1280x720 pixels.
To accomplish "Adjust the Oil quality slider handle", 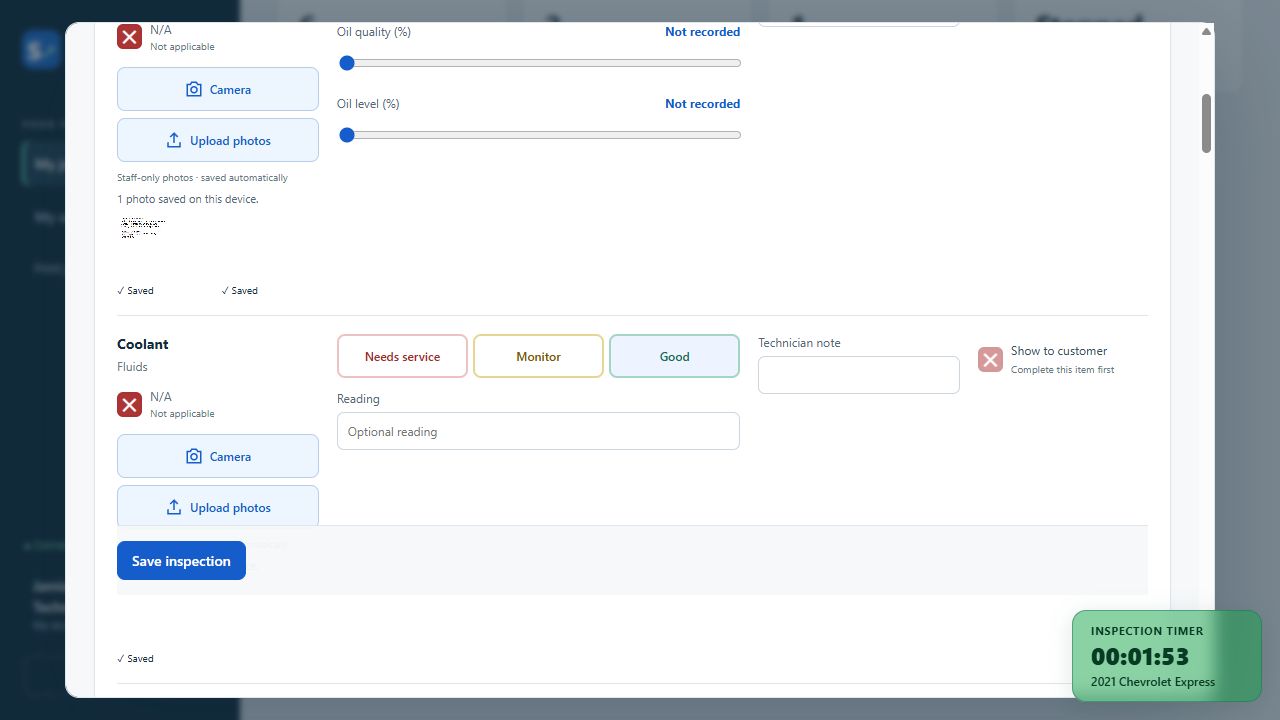I will pos(347,63).
